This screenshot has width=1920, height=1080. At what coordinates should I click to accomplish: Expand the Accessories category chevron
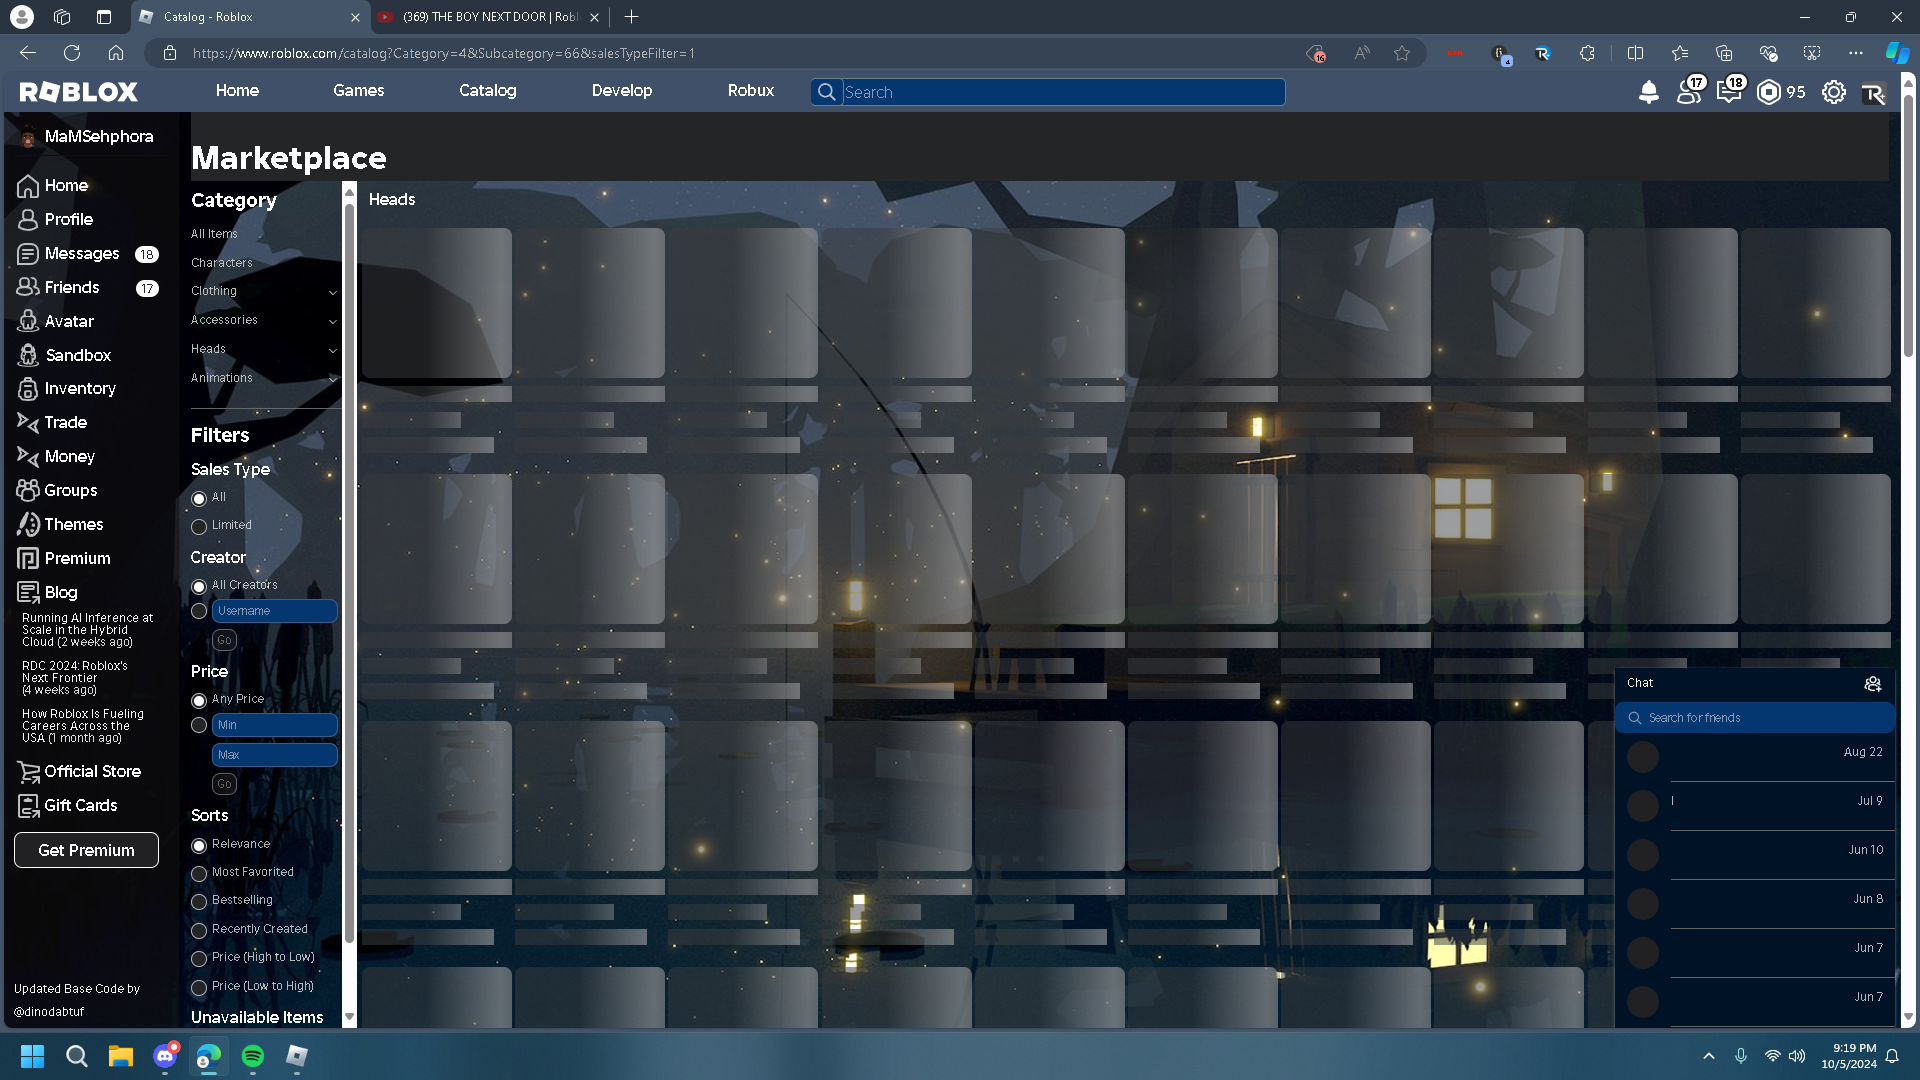click(x=332, y=321)
